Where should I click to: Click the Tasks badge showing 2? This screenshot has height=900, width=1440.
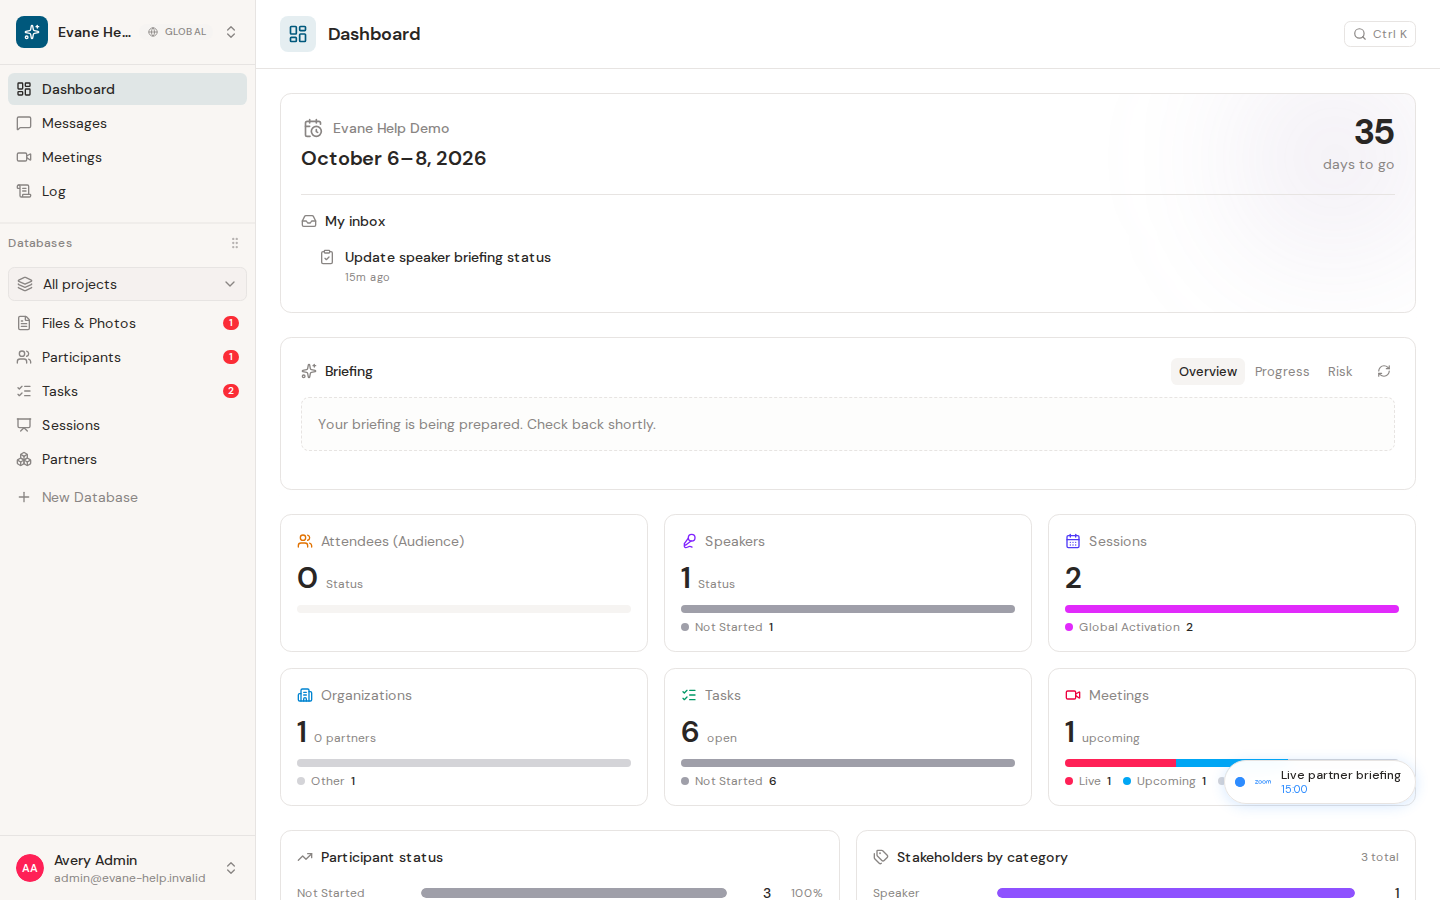click(231, 391)
